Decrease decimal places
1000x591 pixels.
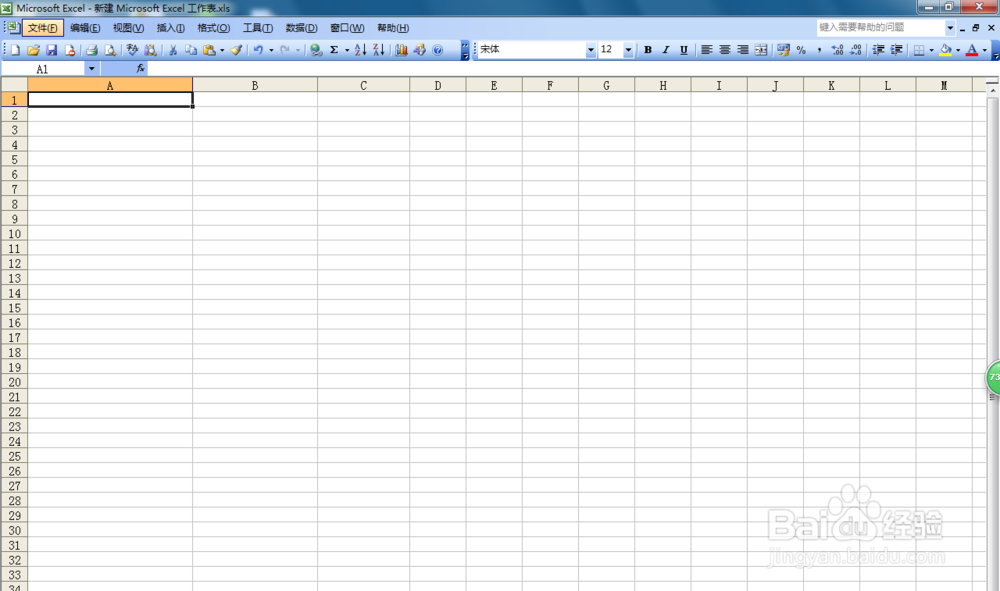856,50
